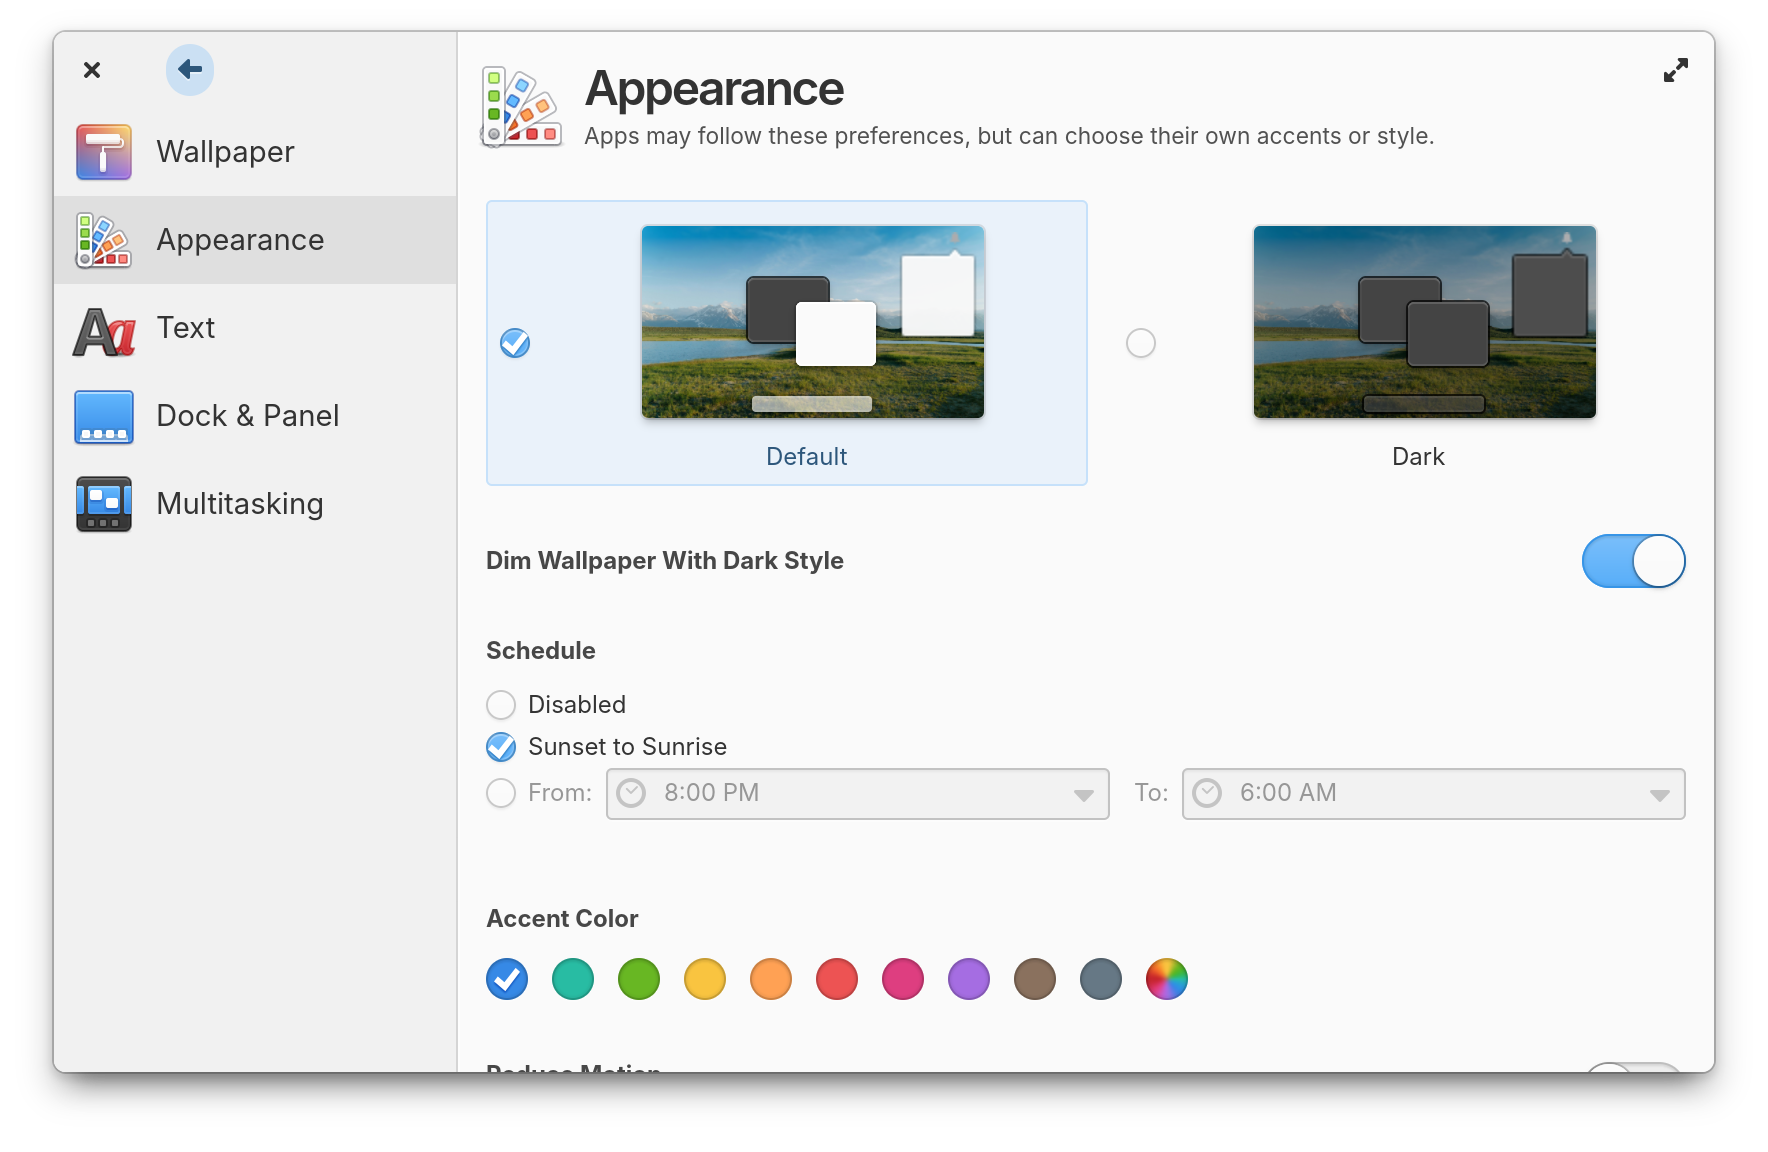Select the Default style radio button
This screenshot has width=1768, height=1152.
click(x=515, y=343)
